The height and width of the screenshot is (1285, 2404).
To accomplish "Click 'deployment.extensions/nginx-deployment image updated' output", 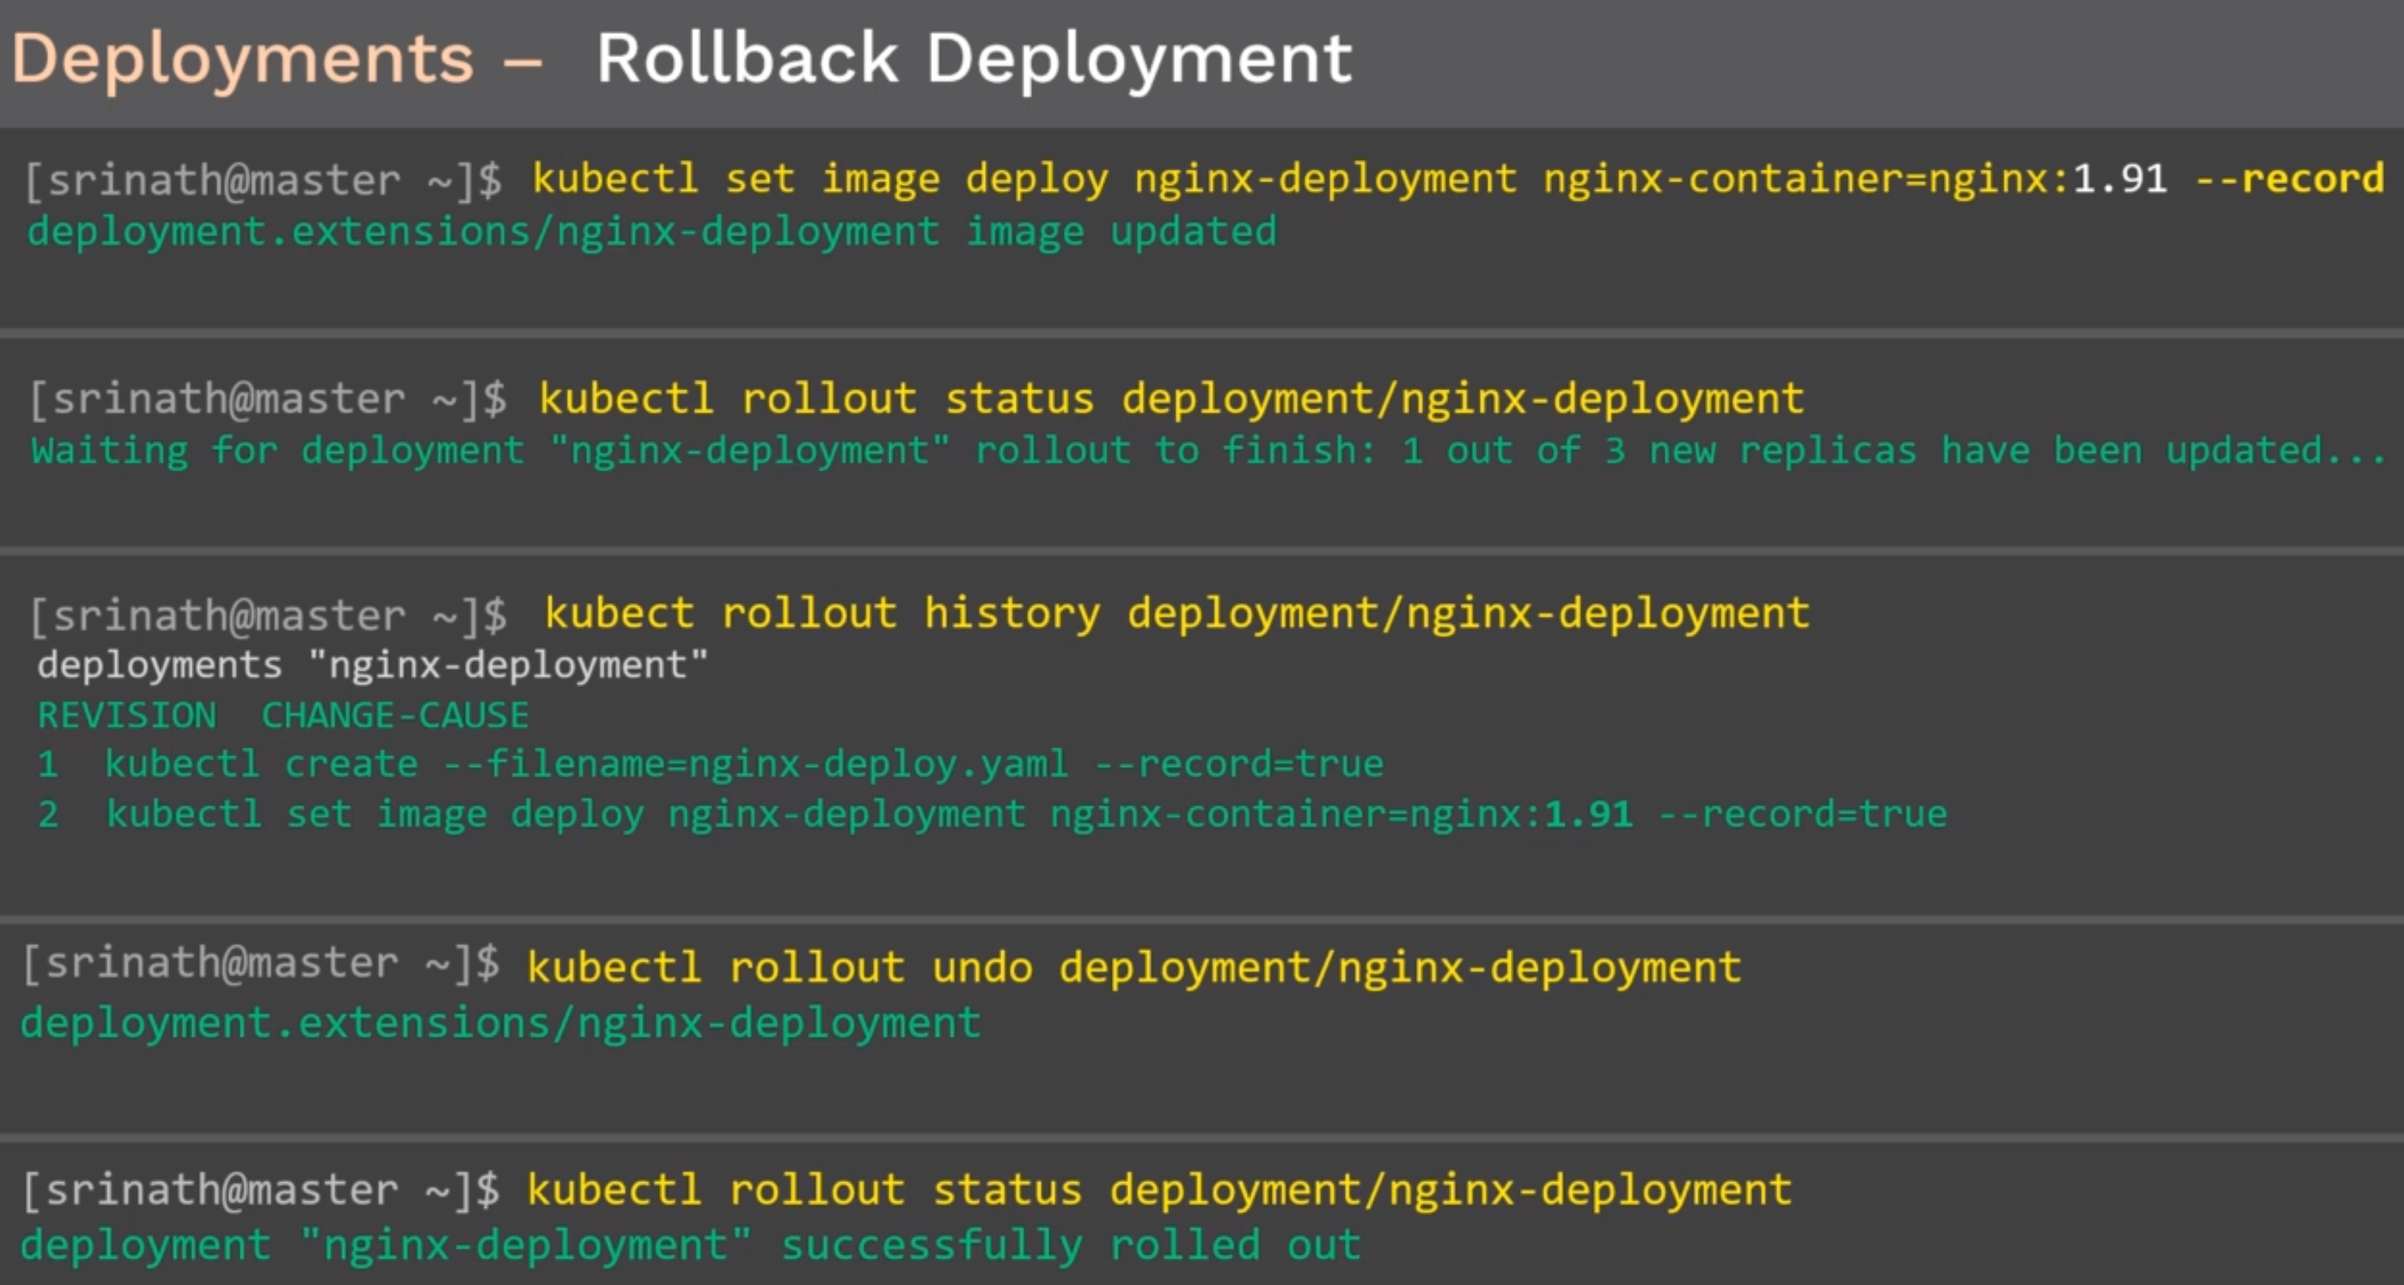I will (652, 232).
